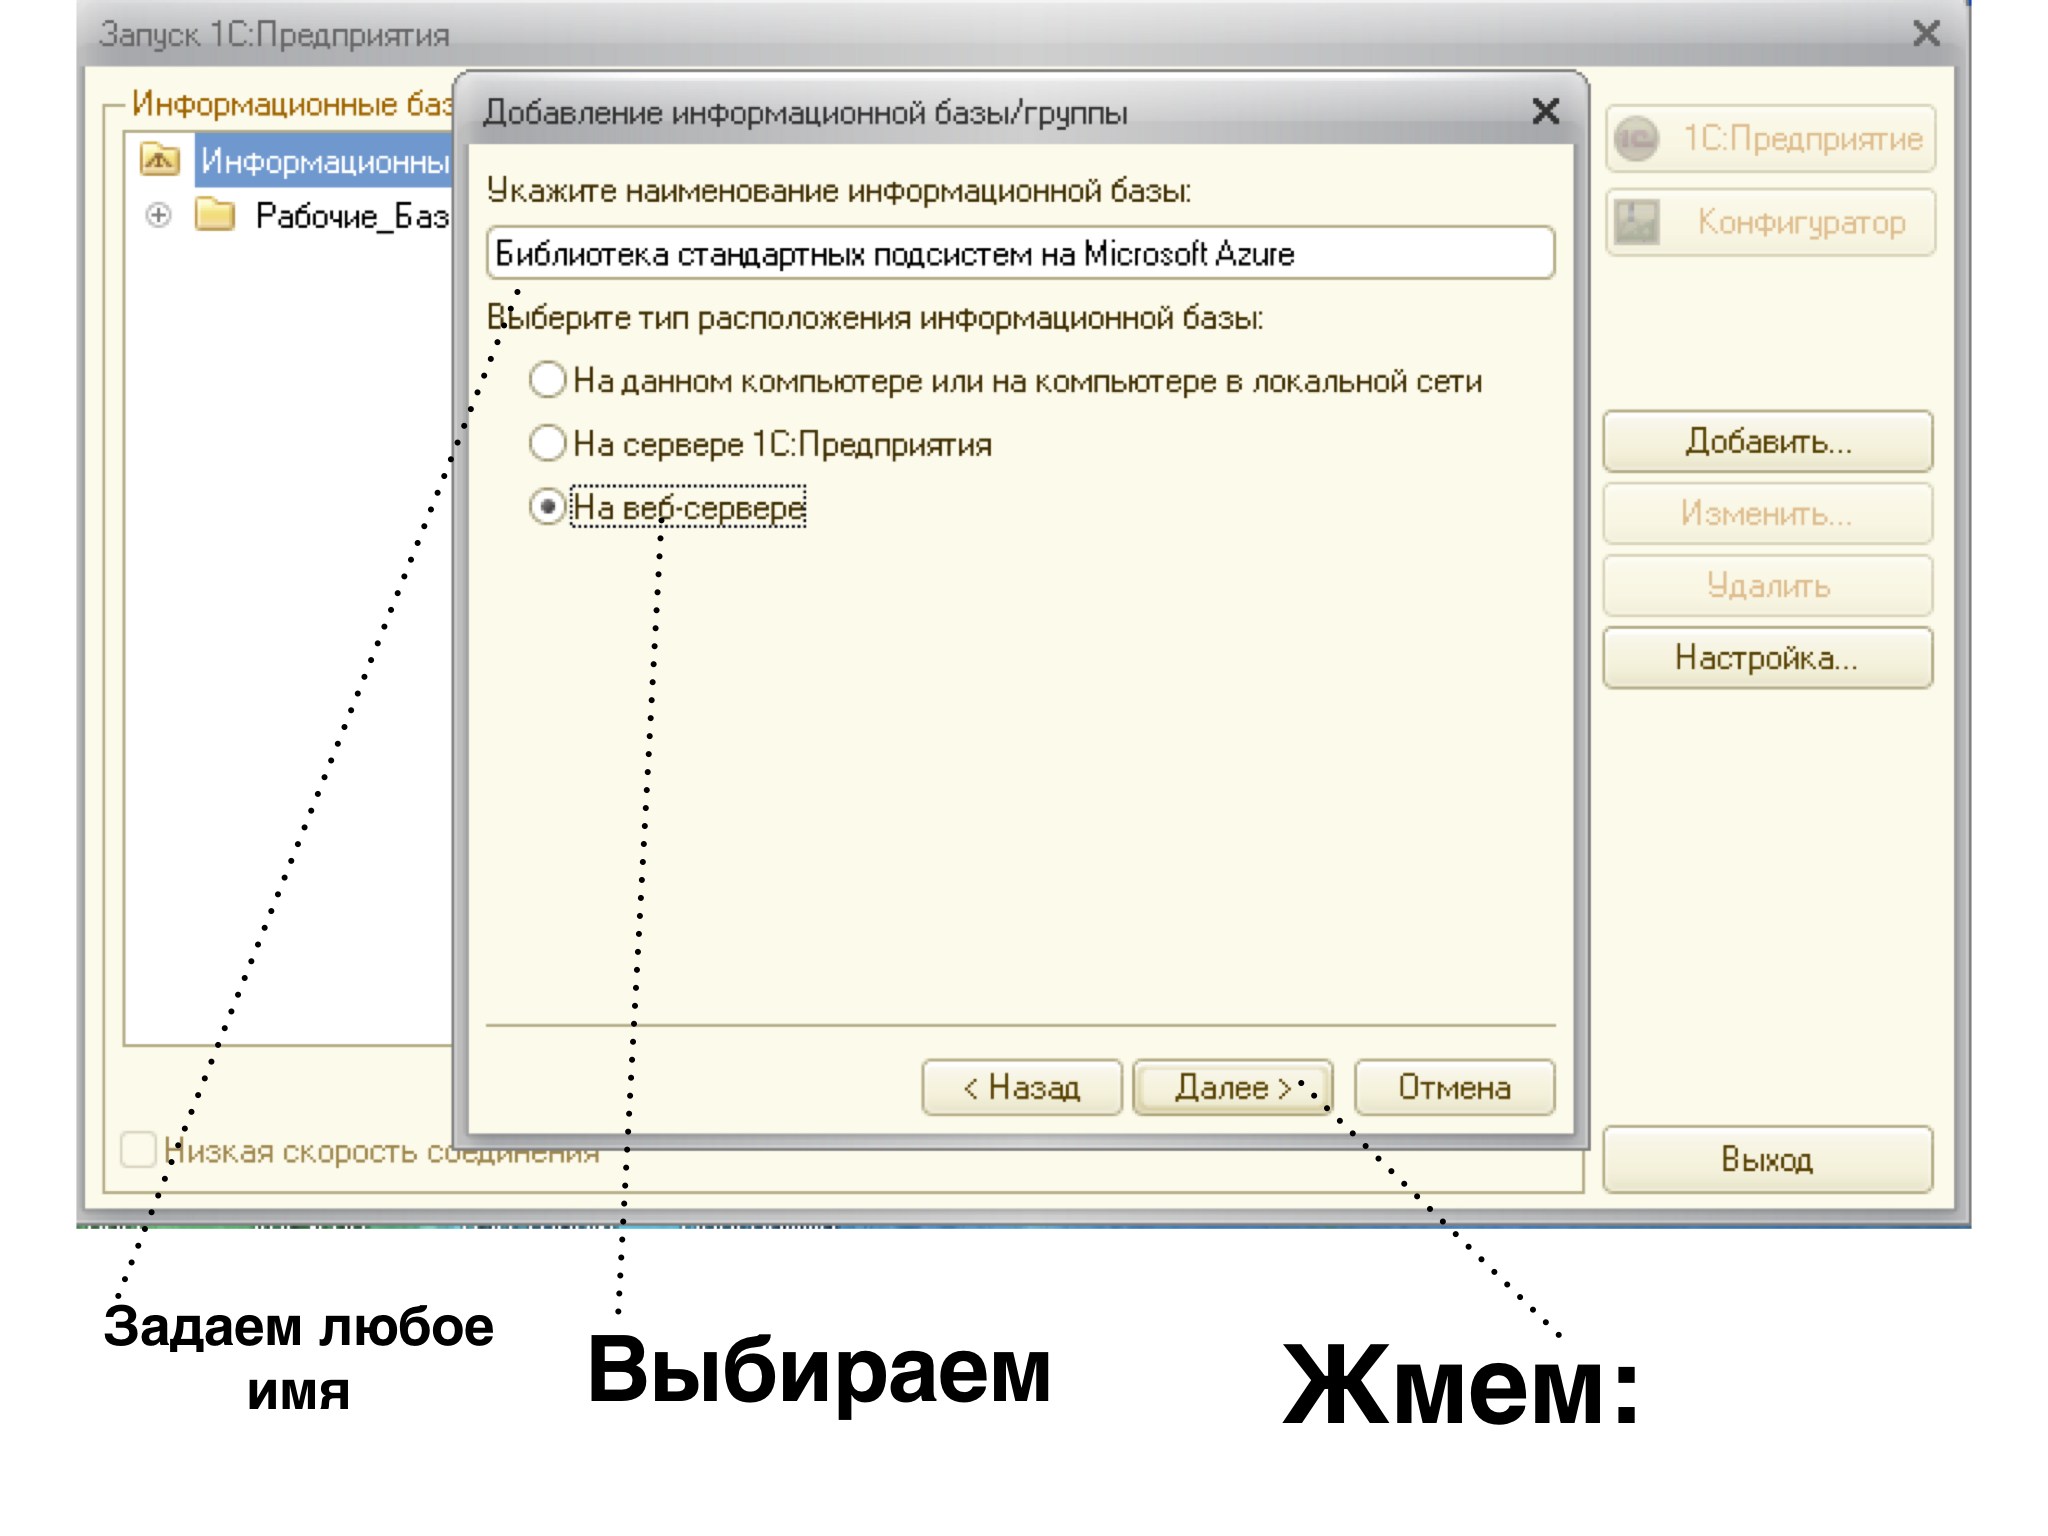The image size is (2048, 1536).
Task: Cancel the dialog with 'Отмена'
Action: 1454,1087
